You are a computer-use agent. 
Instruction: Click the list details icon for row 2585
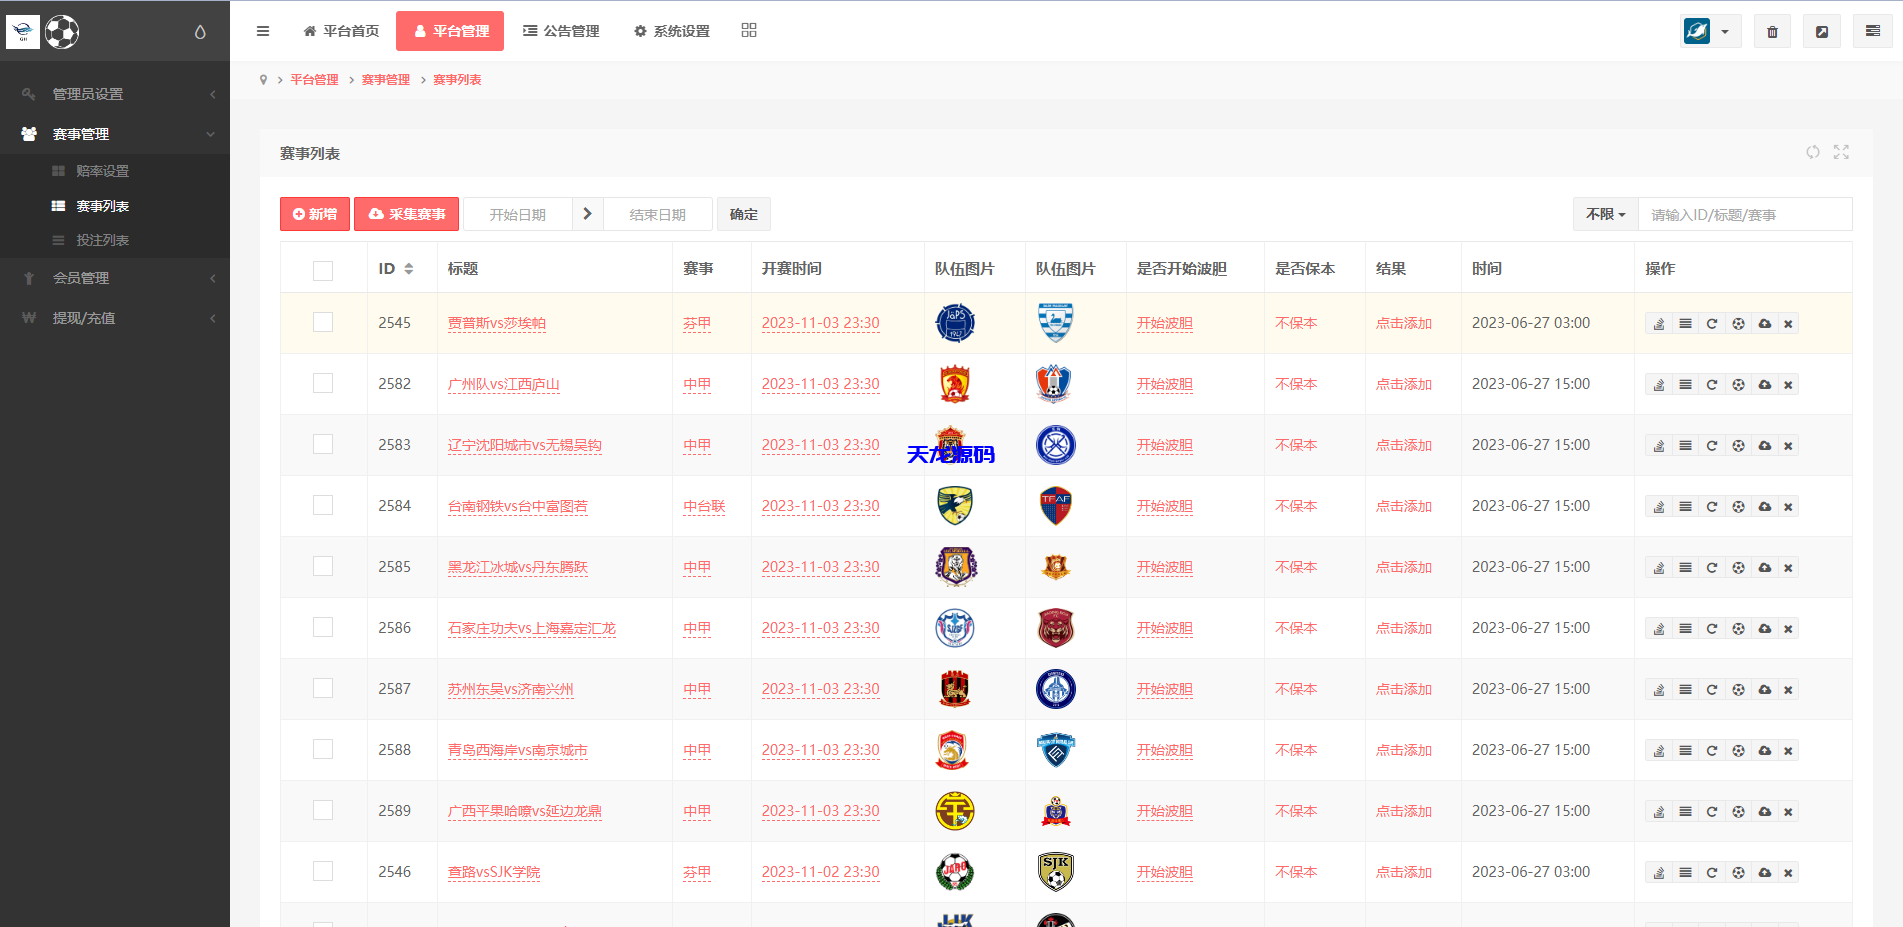(x=1686, y=567)
